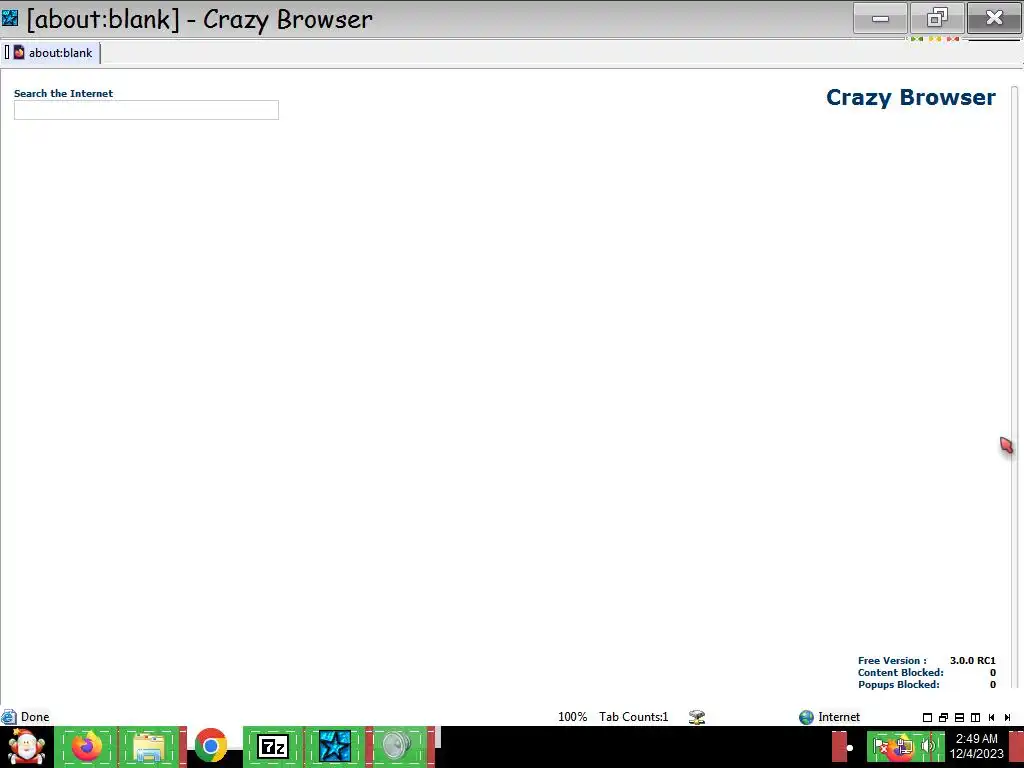The image size is (1024, 768).
Task: Tile tabs vertically via status bar icon
Action: tap(975, 718)
